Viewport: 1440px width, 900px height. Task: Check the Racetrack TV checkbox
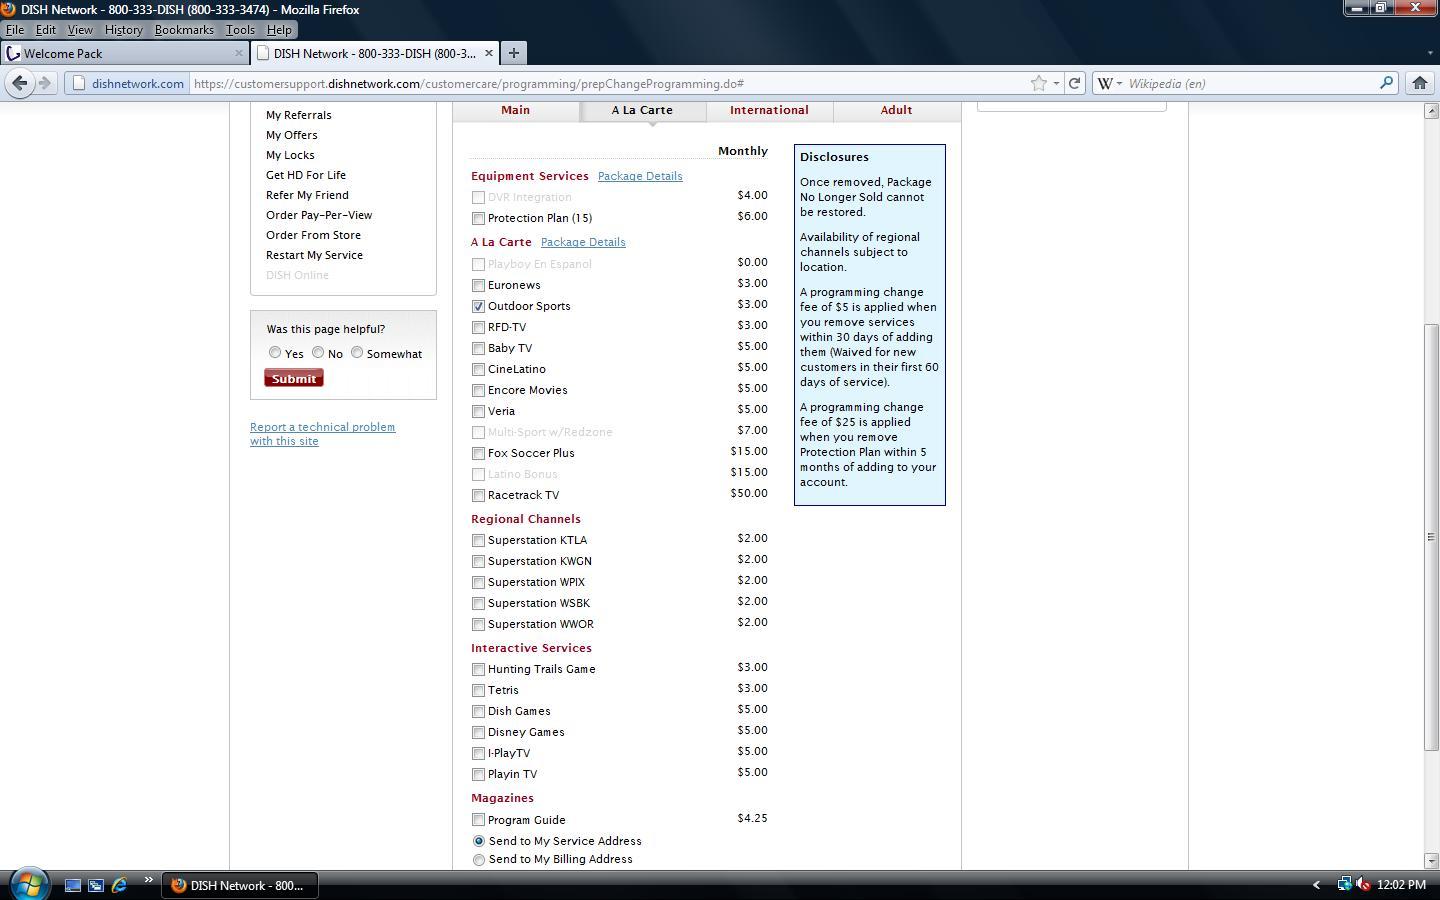pos(478,495)
